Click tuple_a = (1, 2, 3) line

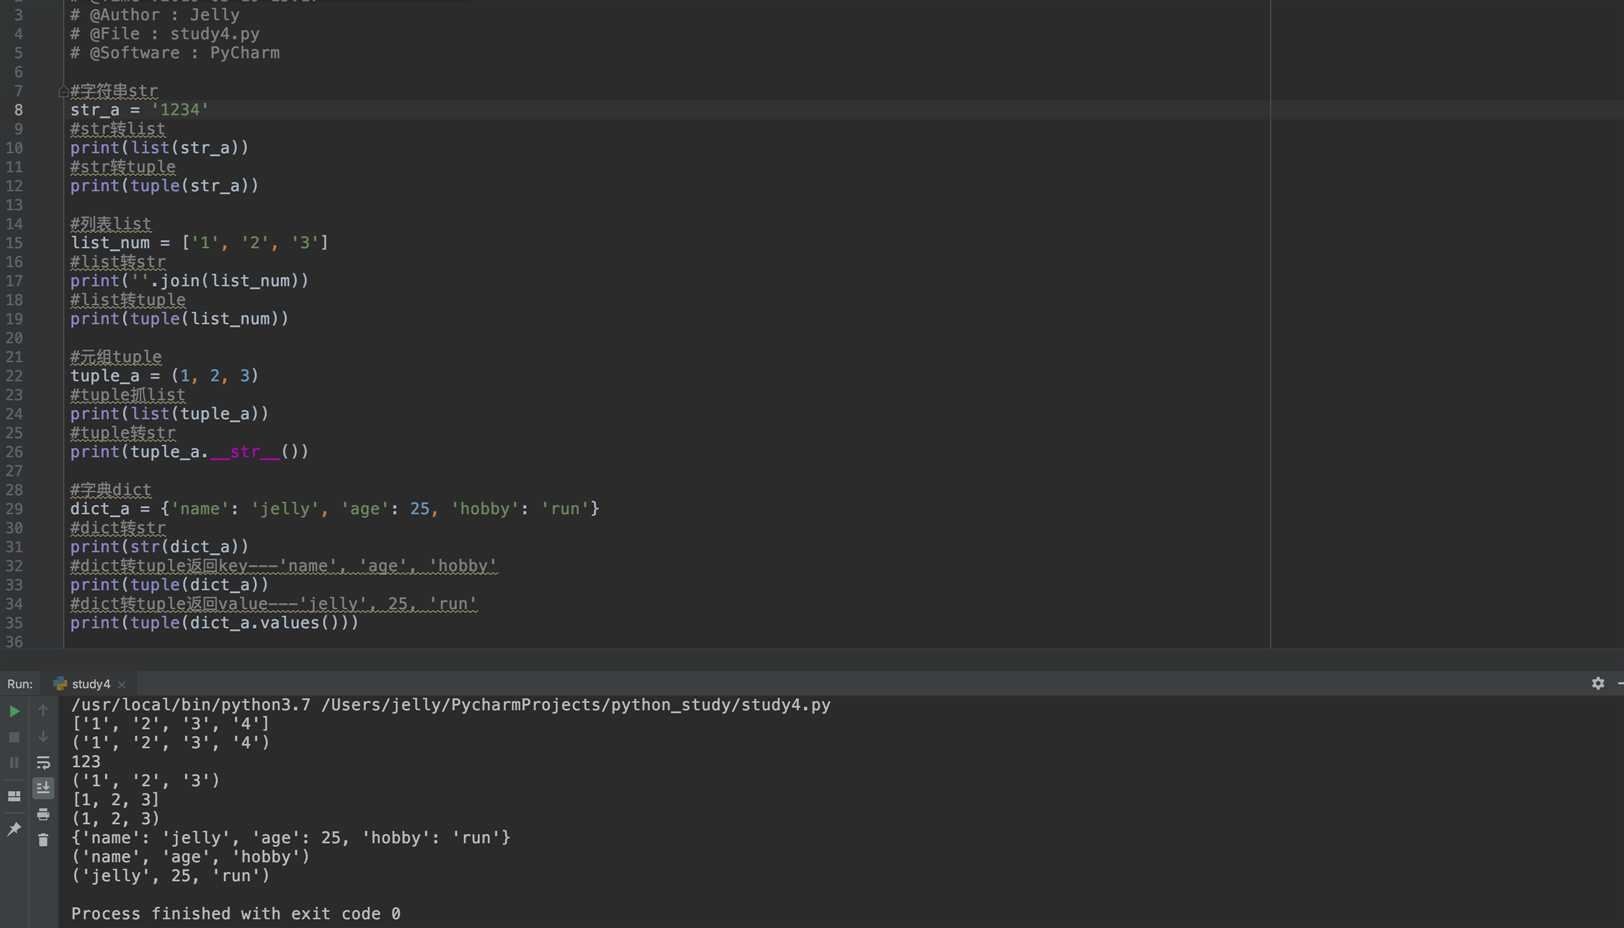pyautogui.click(x=164, y=376)
